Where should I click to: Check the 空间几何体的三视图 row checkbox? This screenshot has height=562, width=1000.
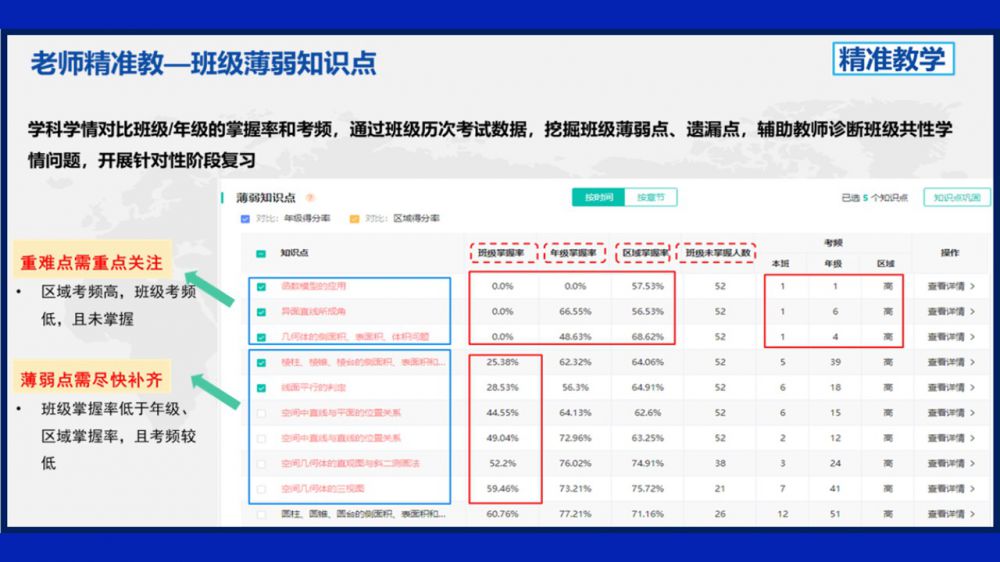262,489
